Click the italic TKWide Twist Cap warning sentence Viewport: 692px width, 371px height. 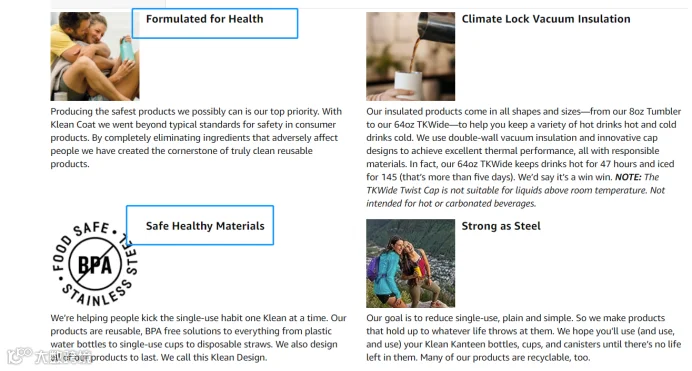pyautogui.click(x=515, y=190)
